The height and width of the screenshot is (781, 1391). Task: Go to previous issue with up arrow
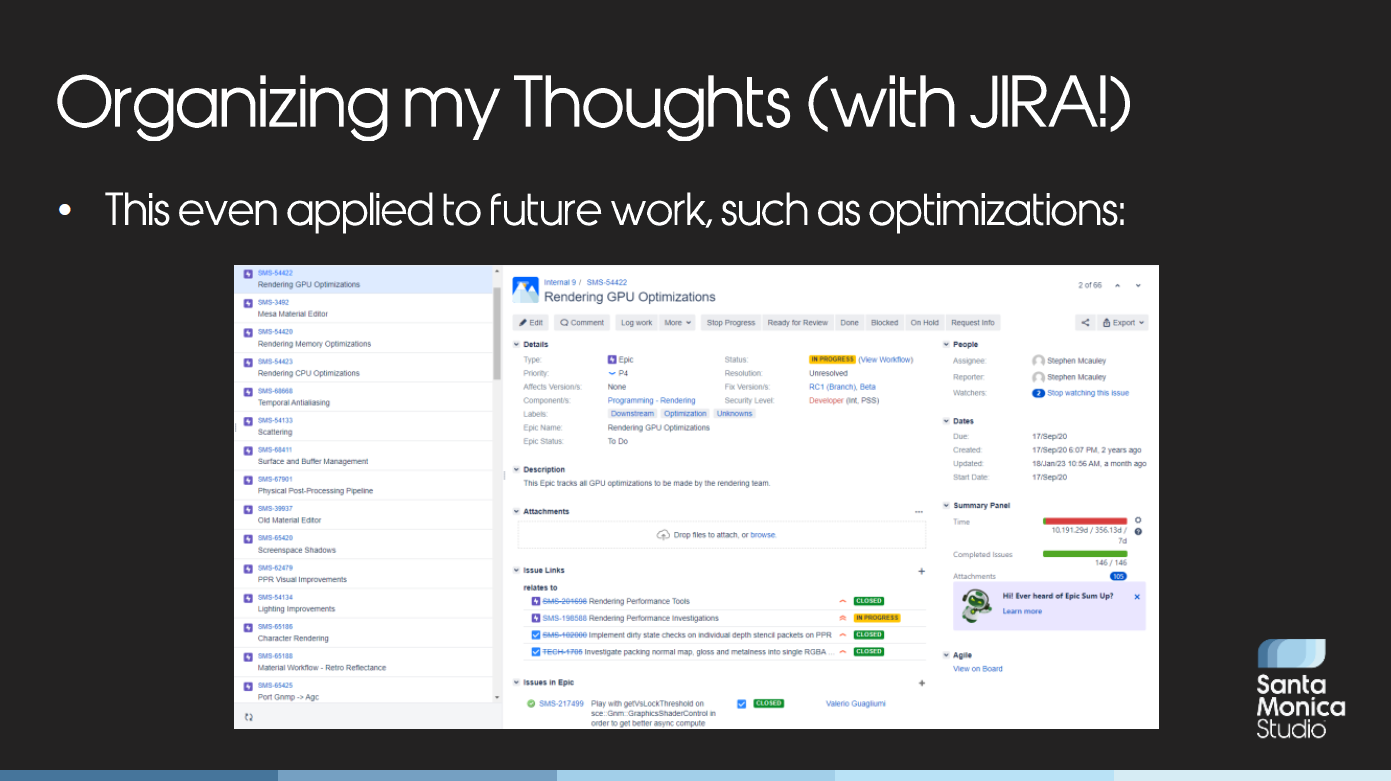click(1118, 285)
